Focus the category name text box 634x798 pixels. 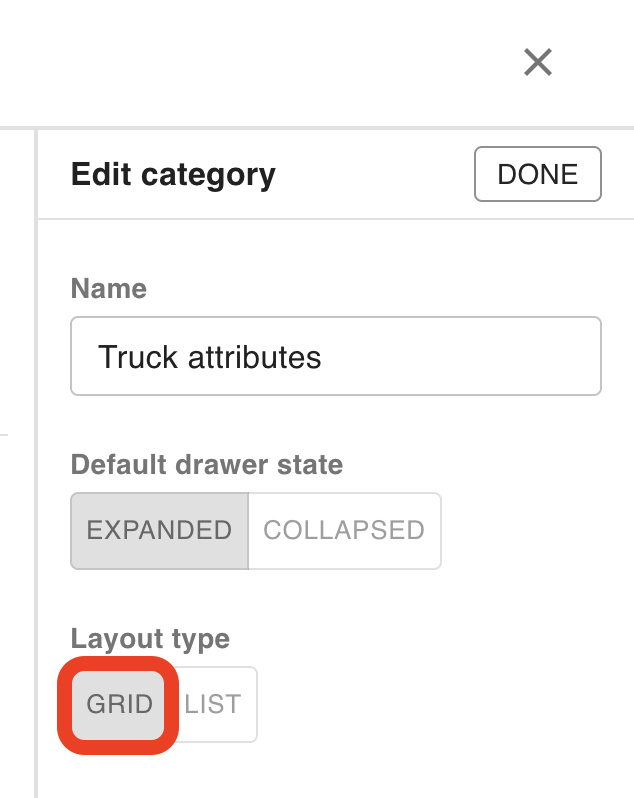click(x=335, y=356)
